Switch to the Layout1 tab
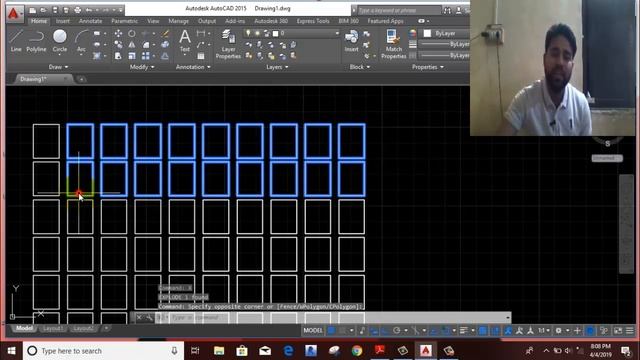 pyautogui.click(x=53, y=328)
